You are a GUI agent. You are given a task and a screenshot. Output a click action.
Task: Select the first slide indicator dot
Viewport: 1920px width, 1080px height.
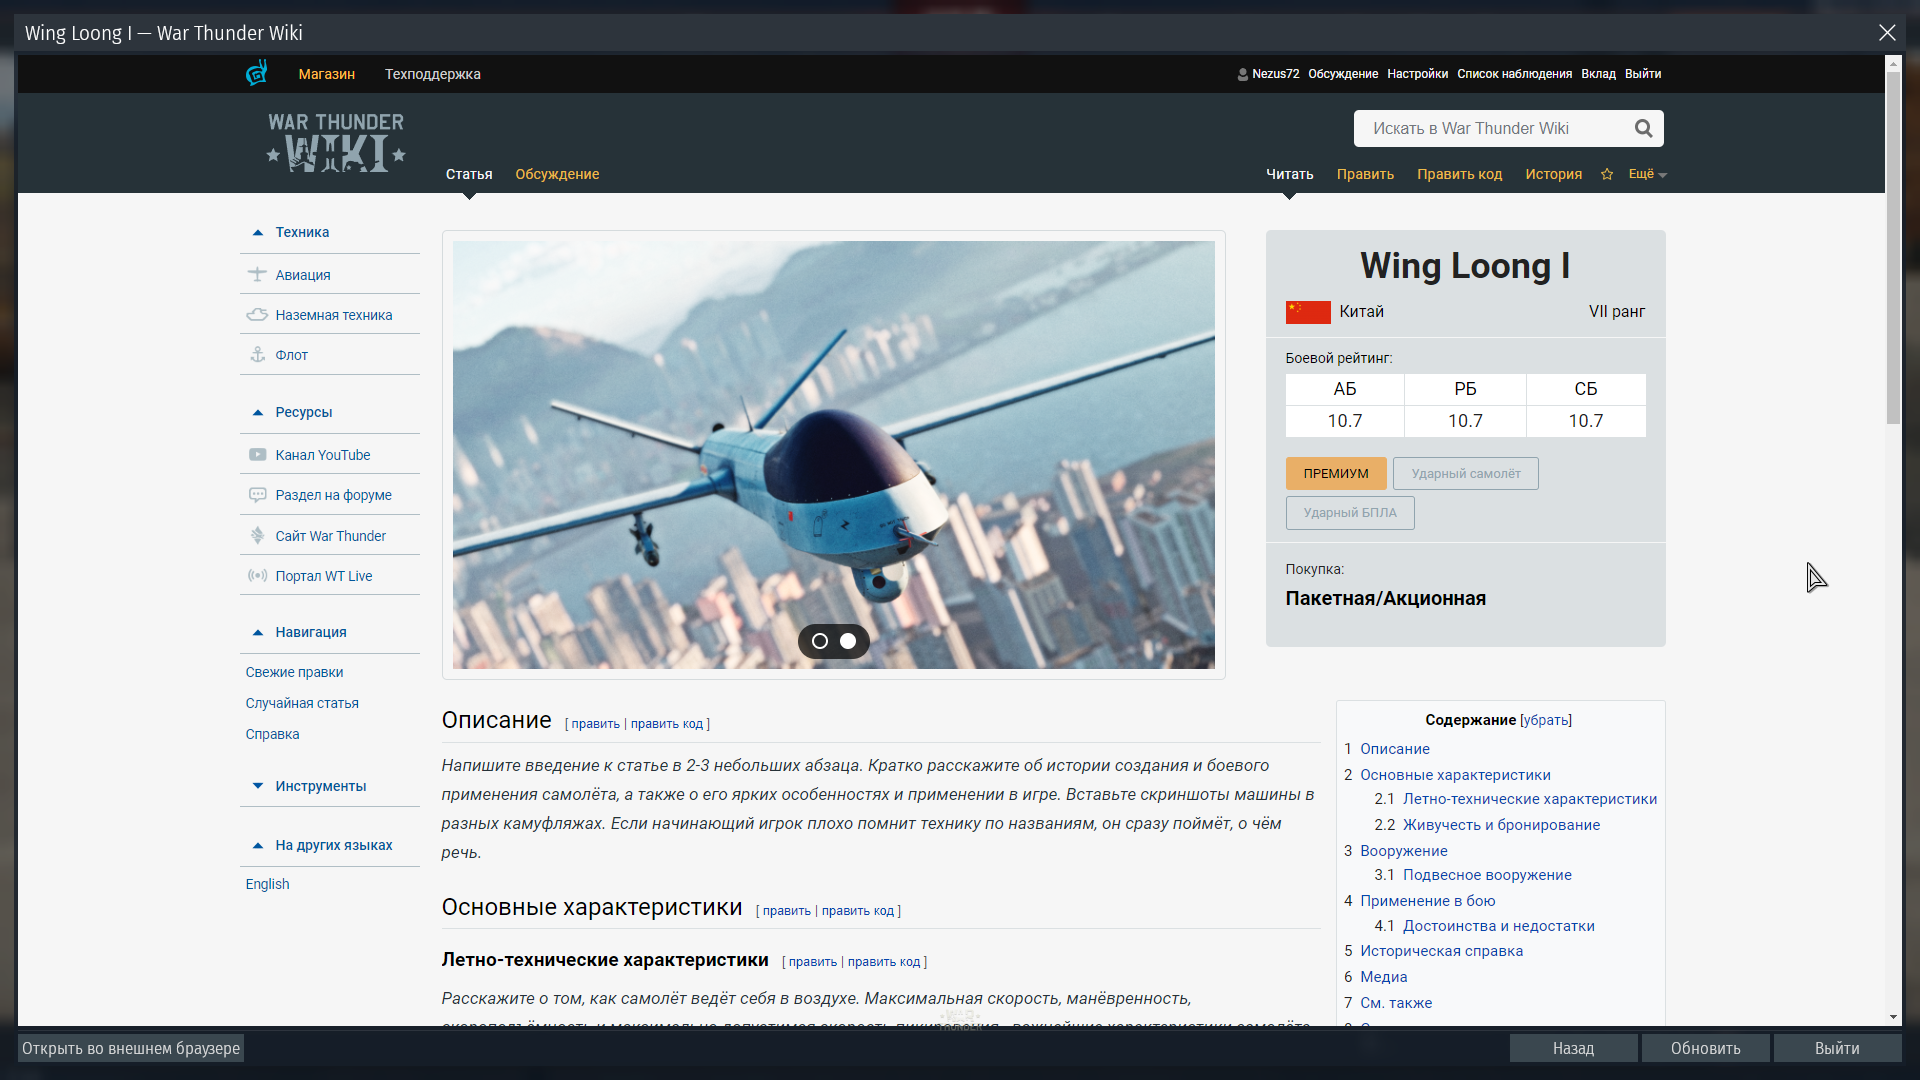click(x=820, y=641)
